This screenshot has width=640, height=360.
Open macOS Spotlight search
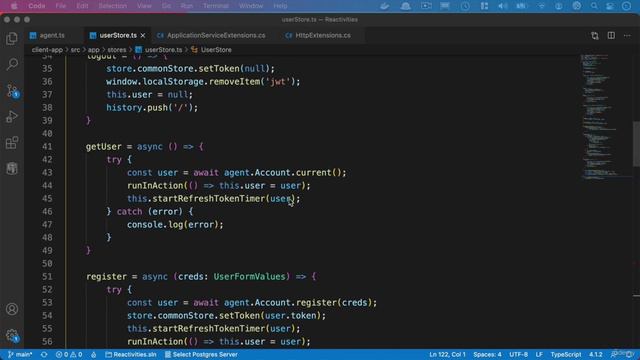(594, 6)
